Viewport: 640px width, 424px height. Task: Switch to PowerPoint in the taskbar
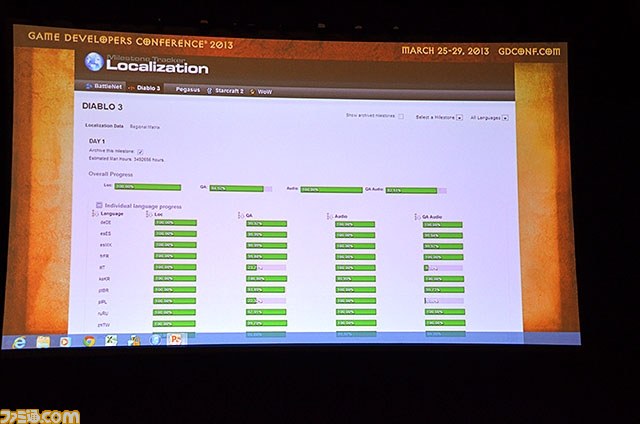pyautogui.click(x=176, y=339)
